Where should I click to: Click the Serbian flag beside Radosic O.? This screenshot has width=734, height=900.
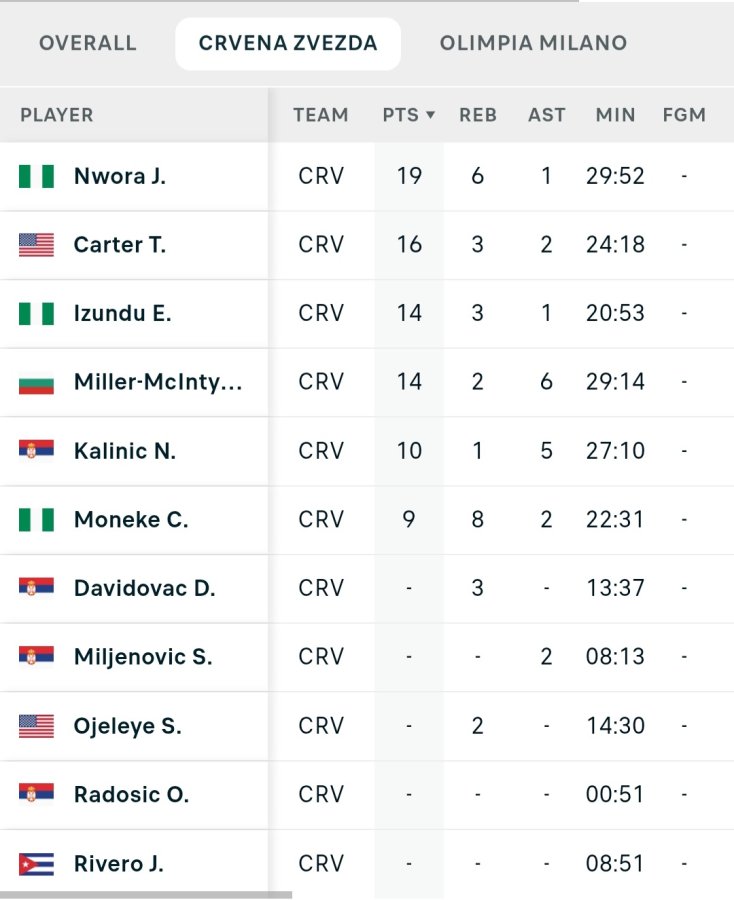[x=36, y=794]
